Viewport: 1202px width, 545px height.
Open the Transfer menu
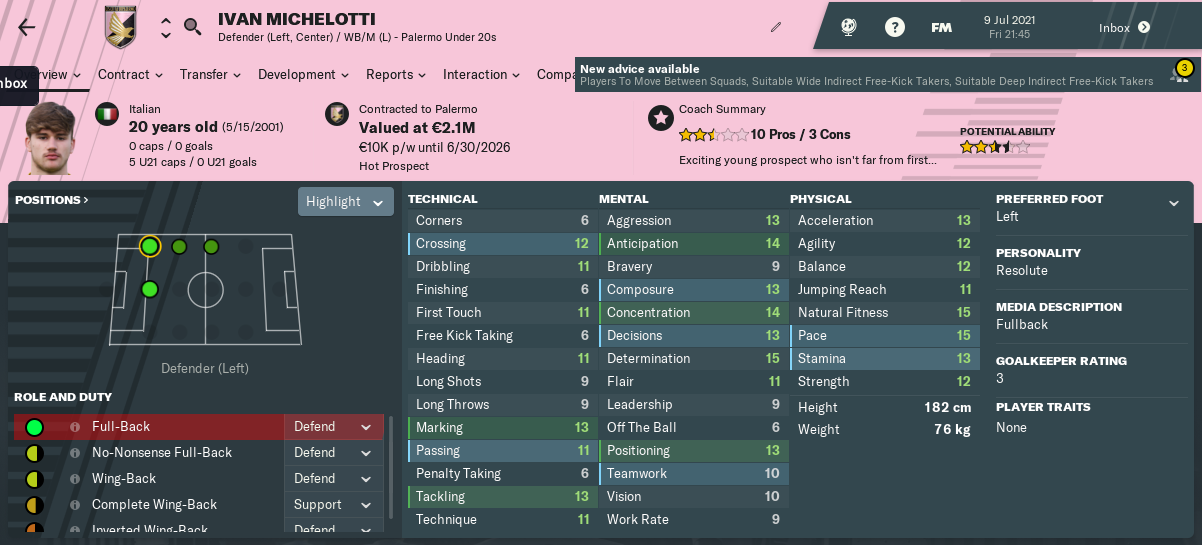[210, 74]
